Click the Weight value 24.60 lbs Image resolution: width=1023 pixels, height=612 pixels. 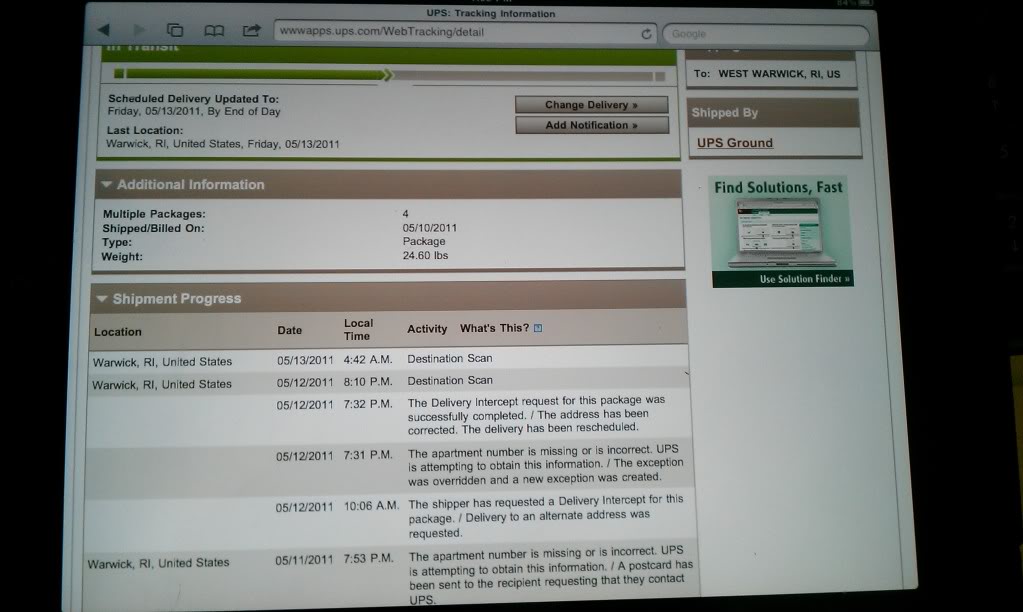tap(425, 255)
